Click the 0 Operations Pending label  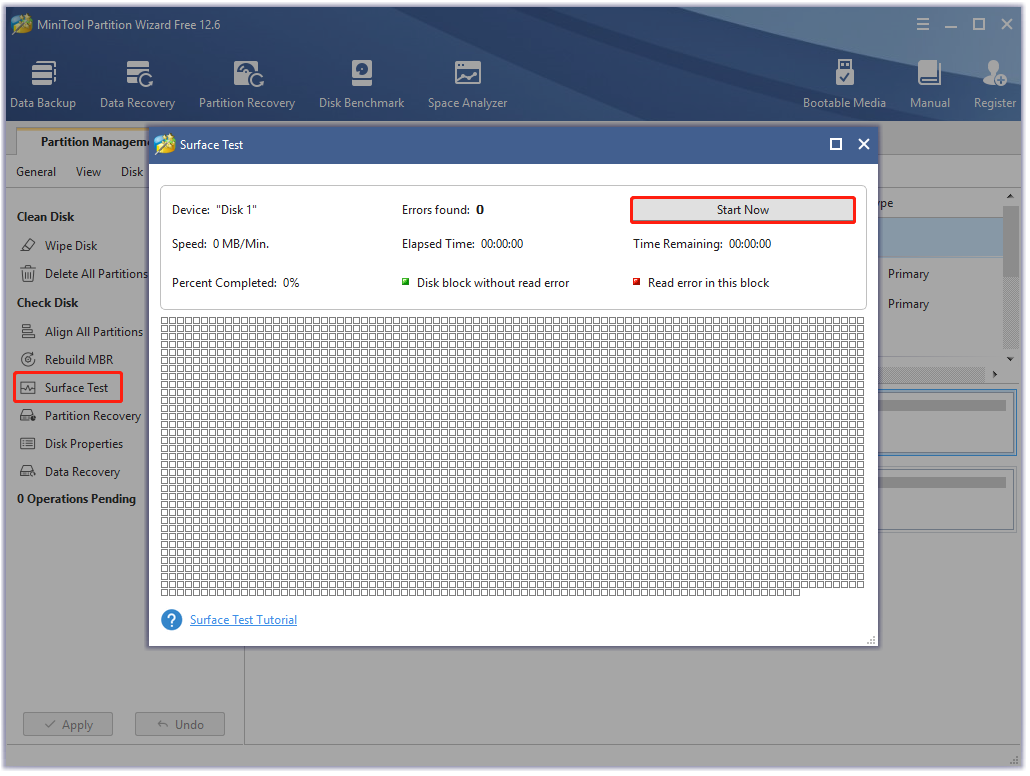tap(76, 499)
